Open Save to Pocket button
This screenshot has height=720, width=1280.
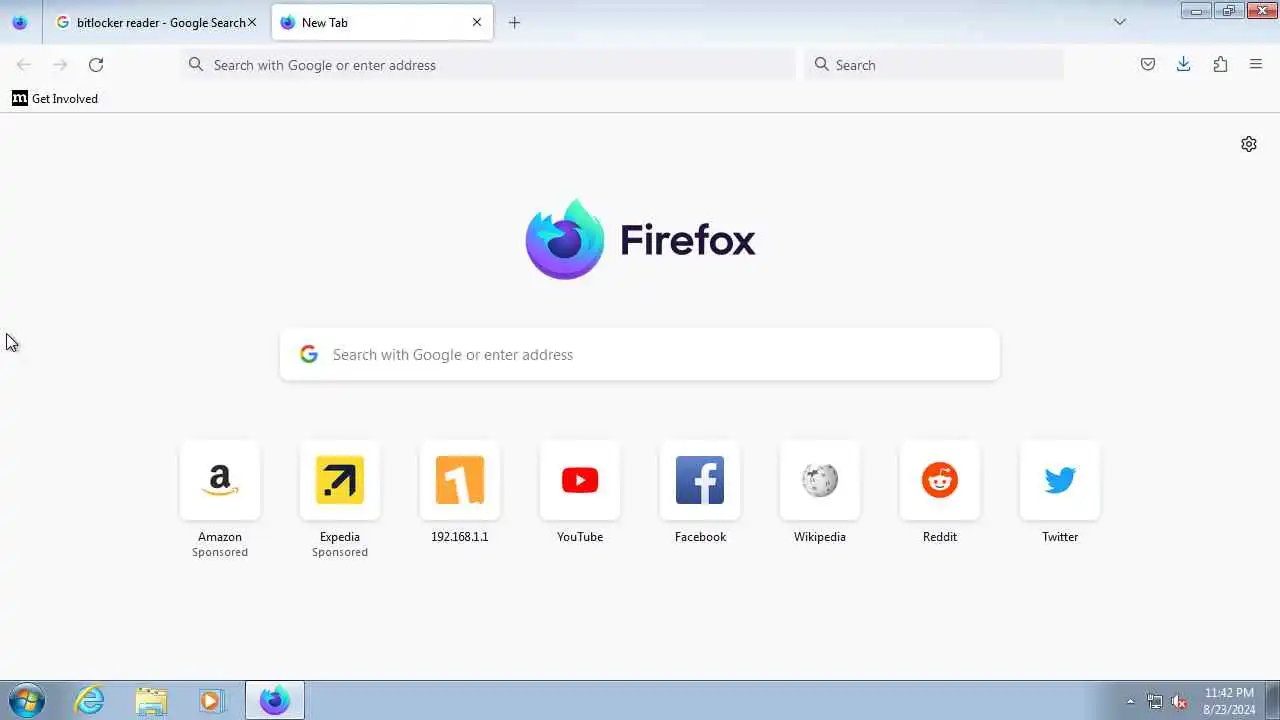(1148, 65)
